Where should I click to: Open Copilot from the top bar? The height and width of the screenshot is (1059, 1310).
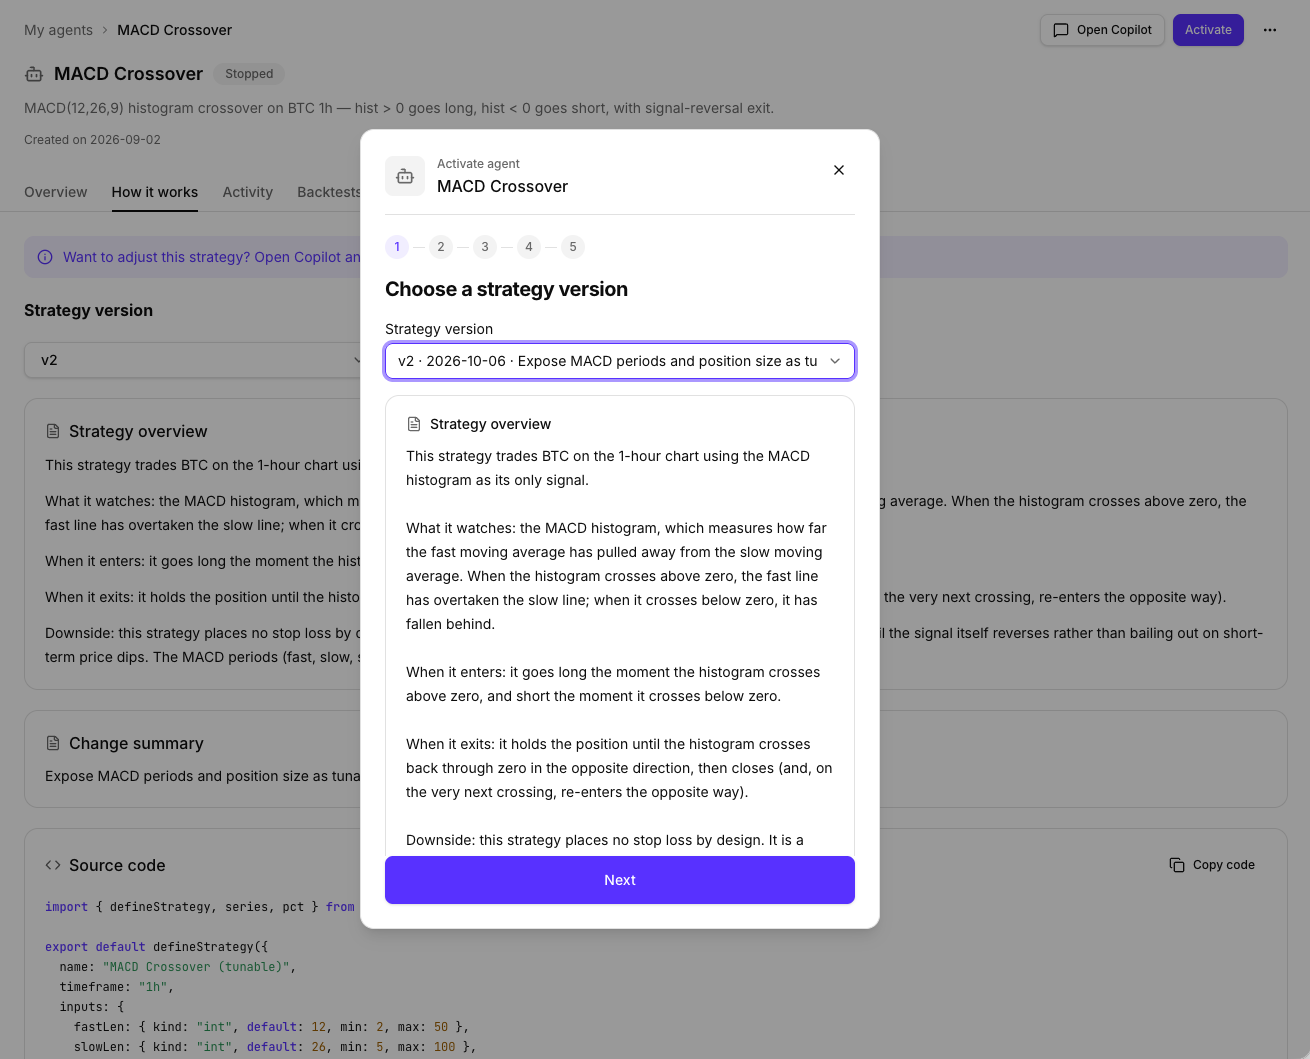click(x=1102, y=30)
